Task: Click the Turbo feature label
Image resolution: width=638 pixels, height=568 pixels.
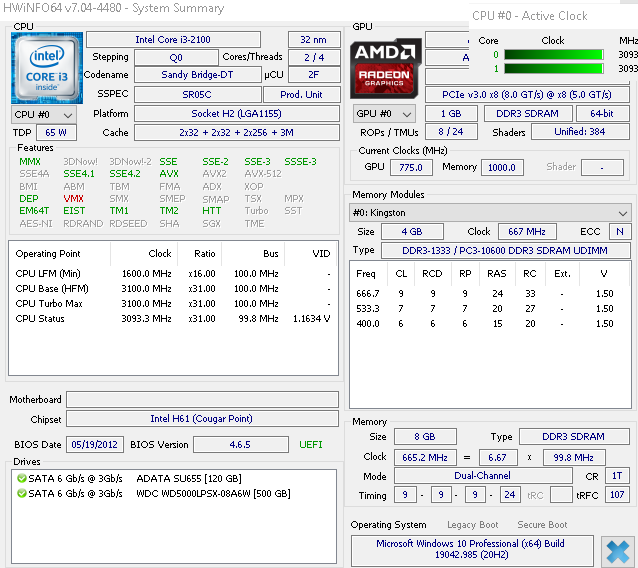Action: (x=256, y=211)
